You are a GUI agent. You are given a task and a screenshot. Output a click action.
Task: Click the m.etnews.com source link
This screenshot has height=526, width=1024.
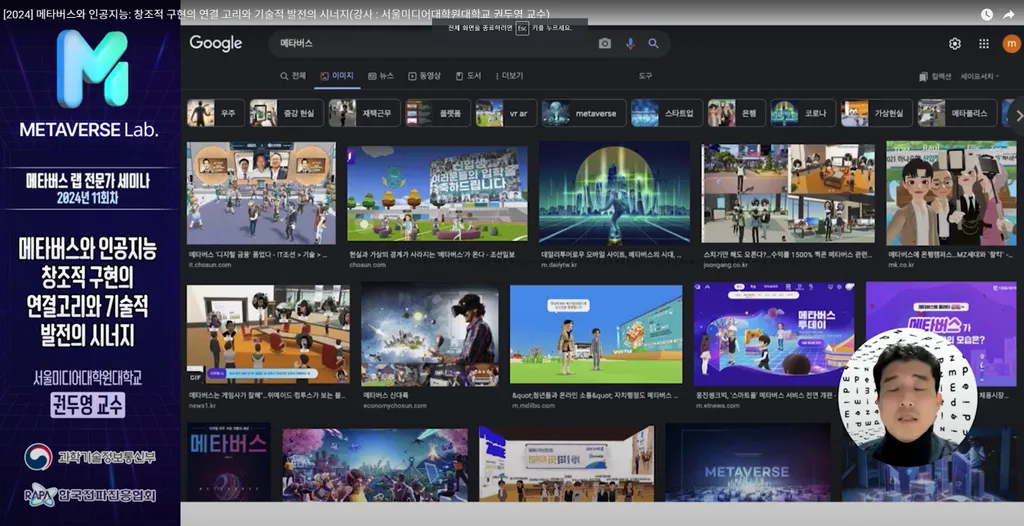[718, 405]
